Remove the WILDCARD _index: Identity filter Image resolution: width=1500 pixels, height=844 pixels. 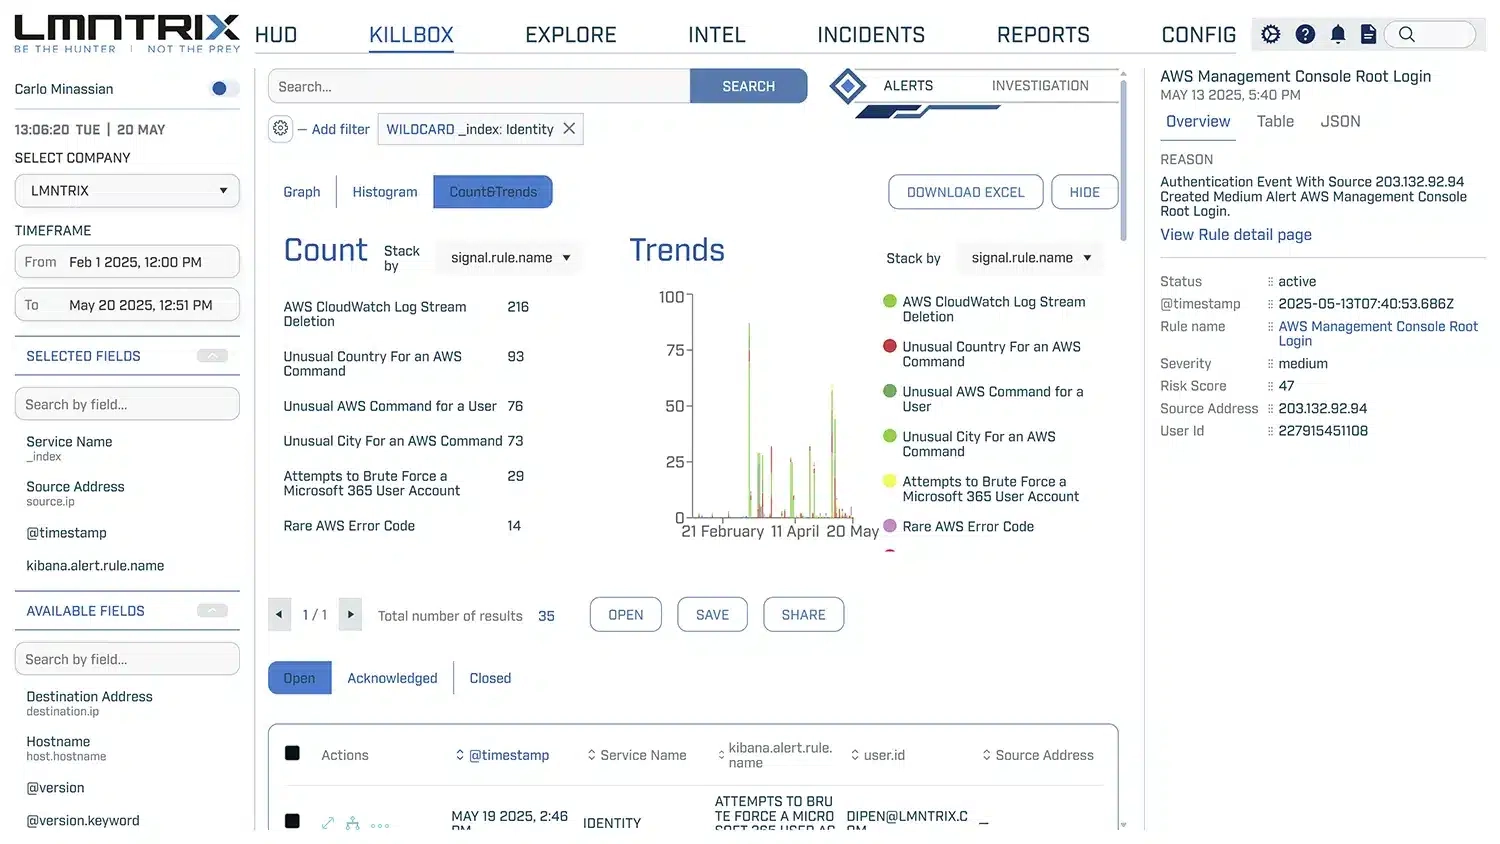pyautogui.click(x=569, y=128)
